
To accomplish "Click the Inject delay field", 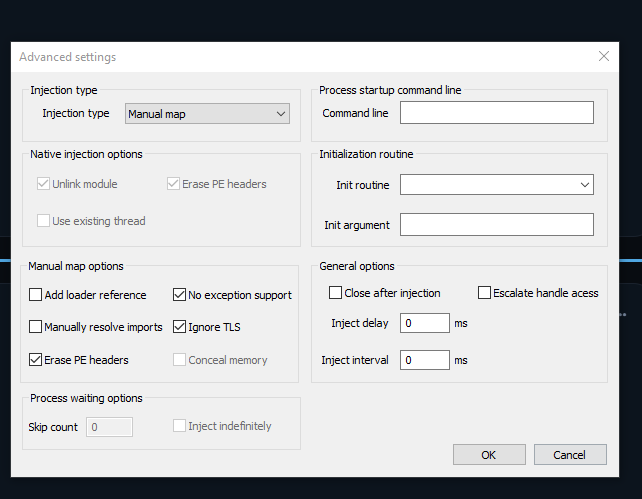I will pos(424,324).
